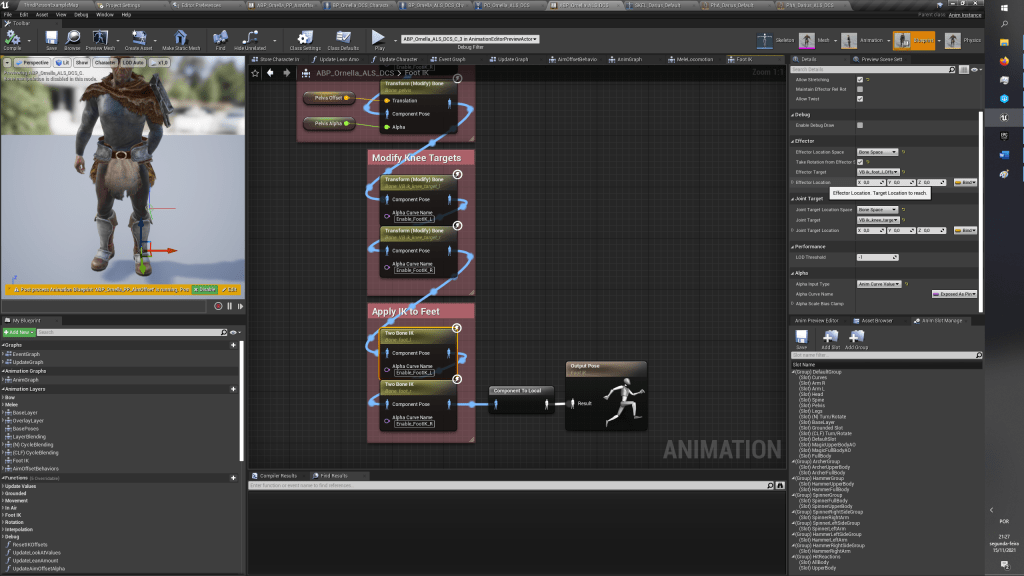Open the Effector Location Space dropdown

[877, 152]
